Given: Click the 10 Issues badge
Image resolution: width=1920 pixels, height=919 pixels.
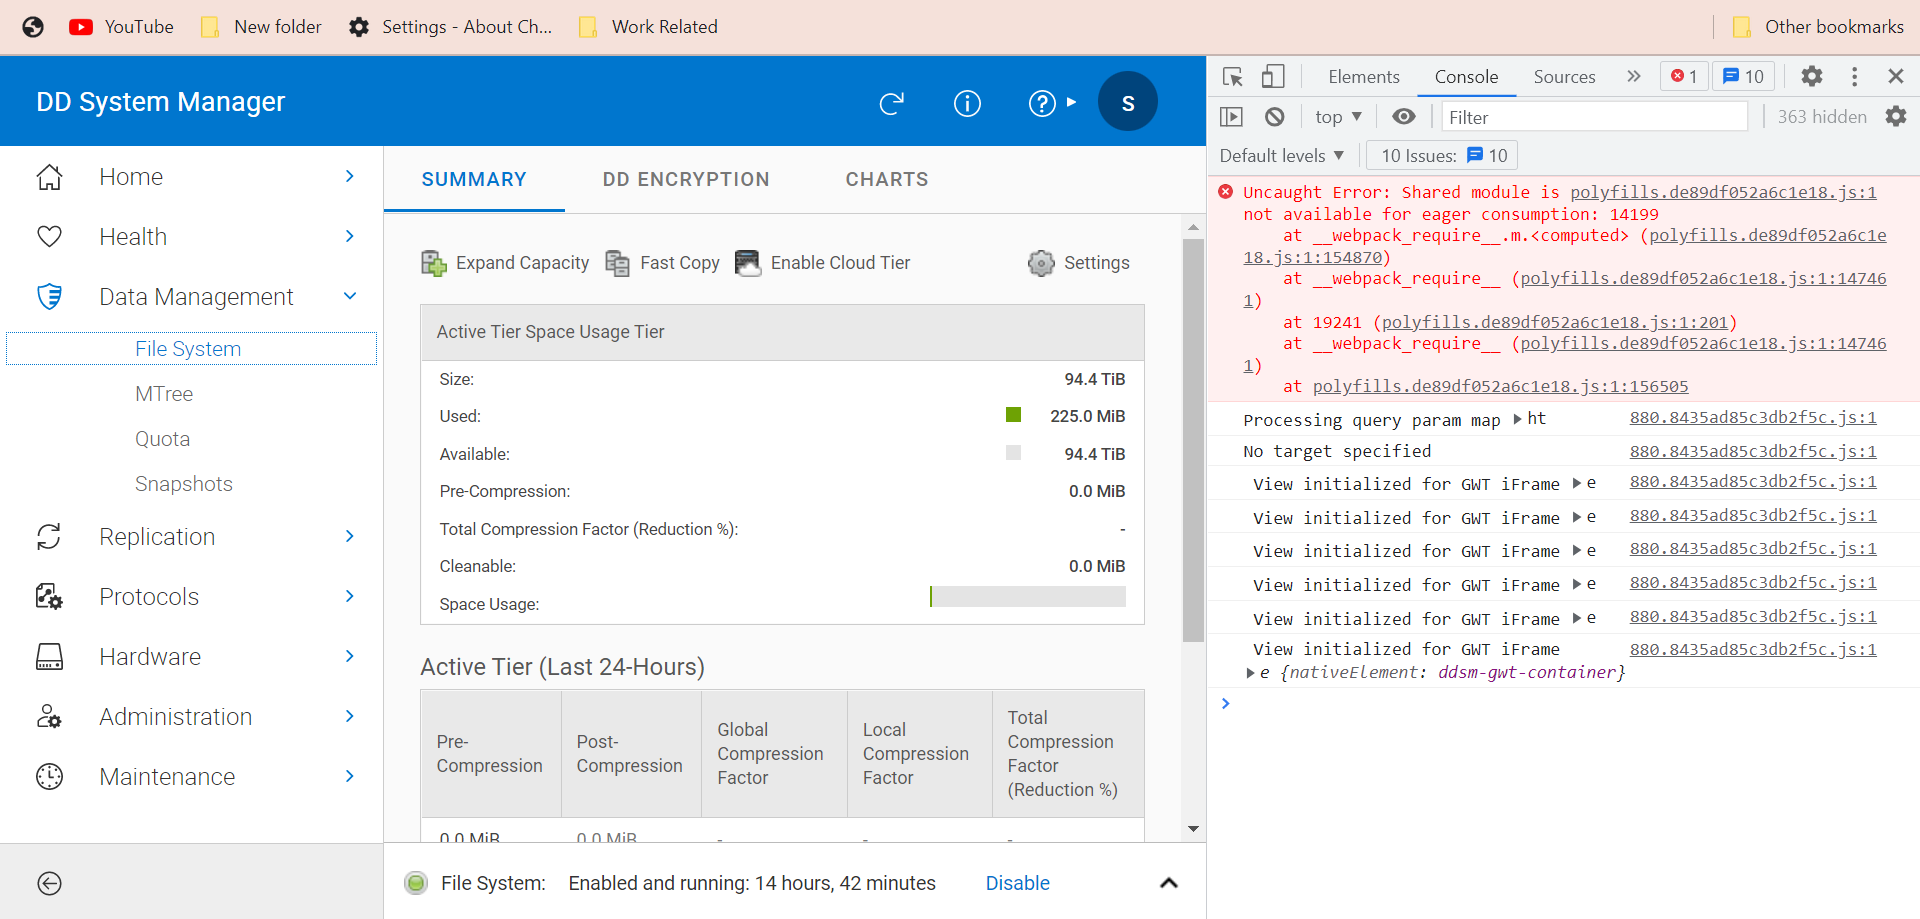Looking at the screenshot, I should pos(1443,156).
